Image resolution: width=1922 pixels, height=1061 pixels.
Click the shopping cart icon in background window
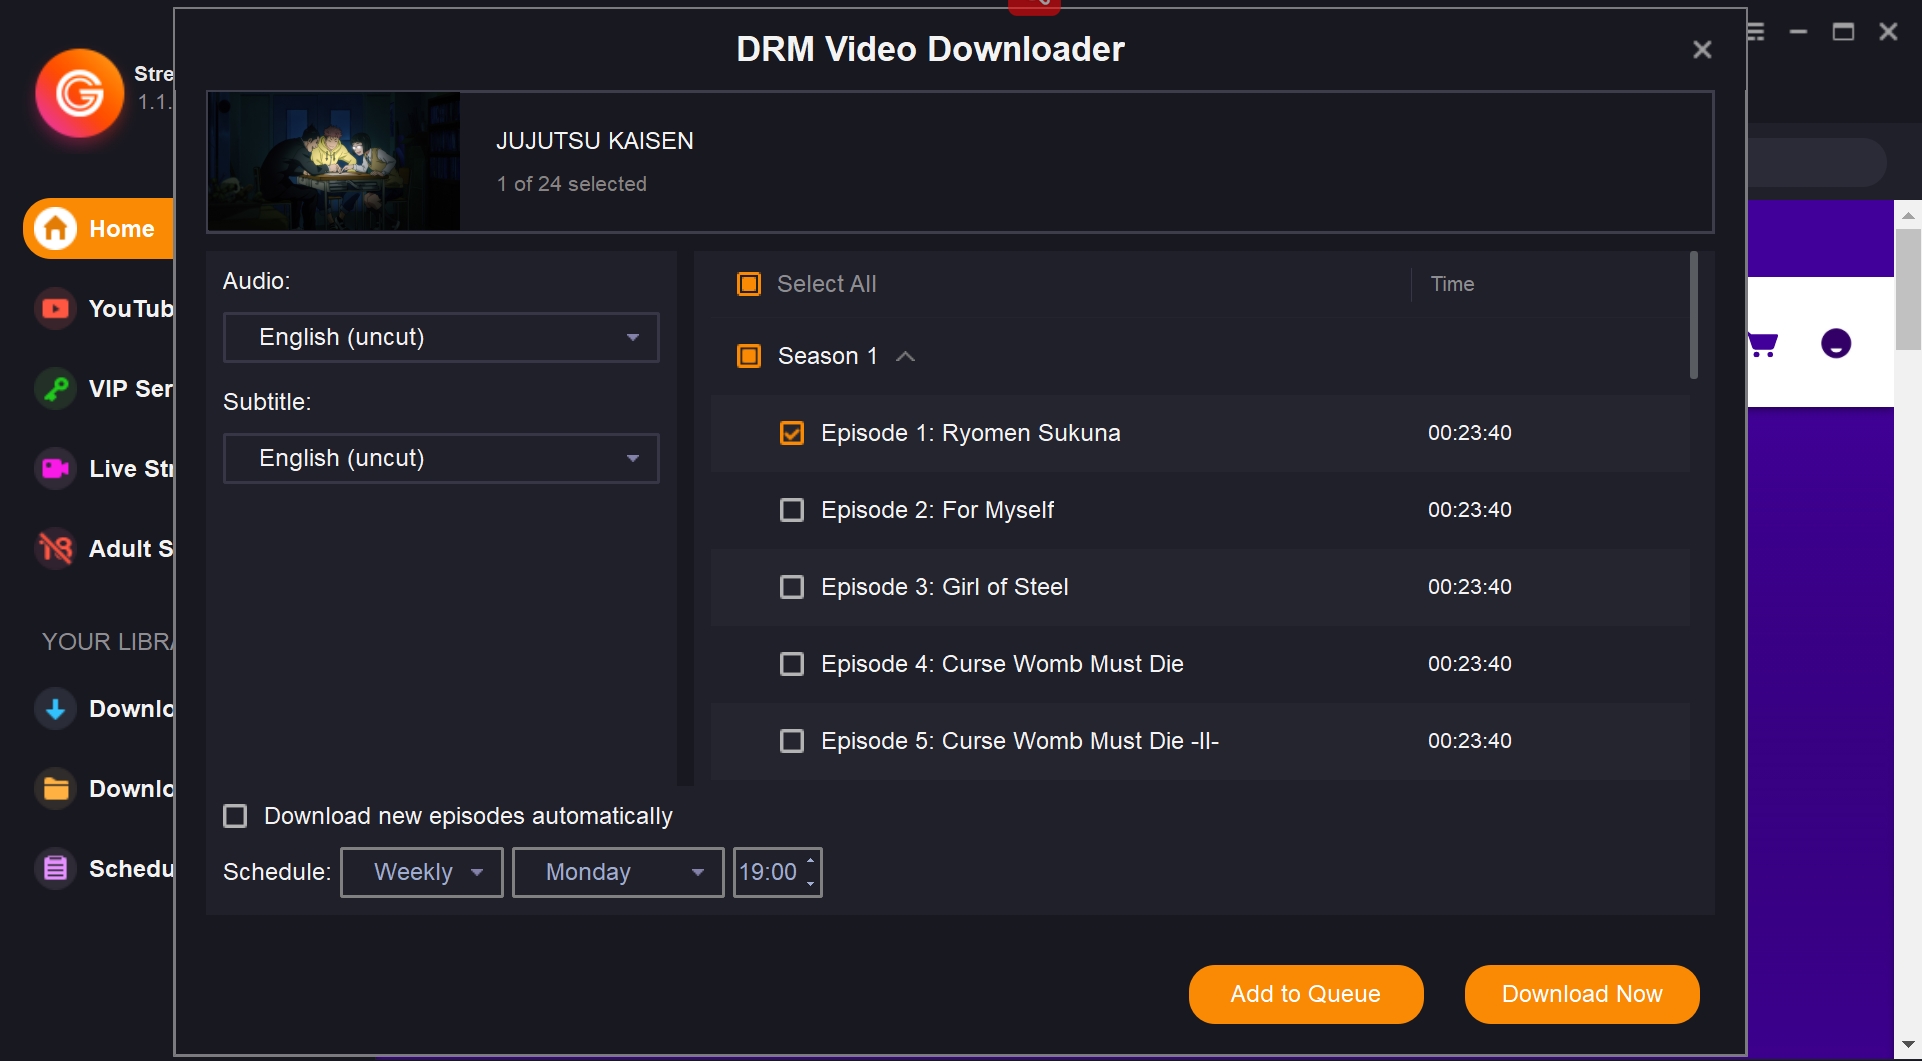1763,345
